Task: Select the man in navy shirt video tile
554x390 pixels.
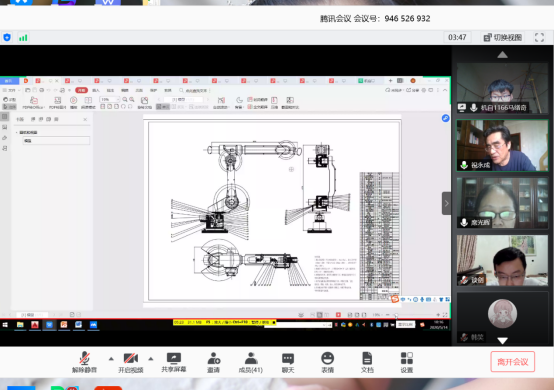Action: (x=502, y=146)
